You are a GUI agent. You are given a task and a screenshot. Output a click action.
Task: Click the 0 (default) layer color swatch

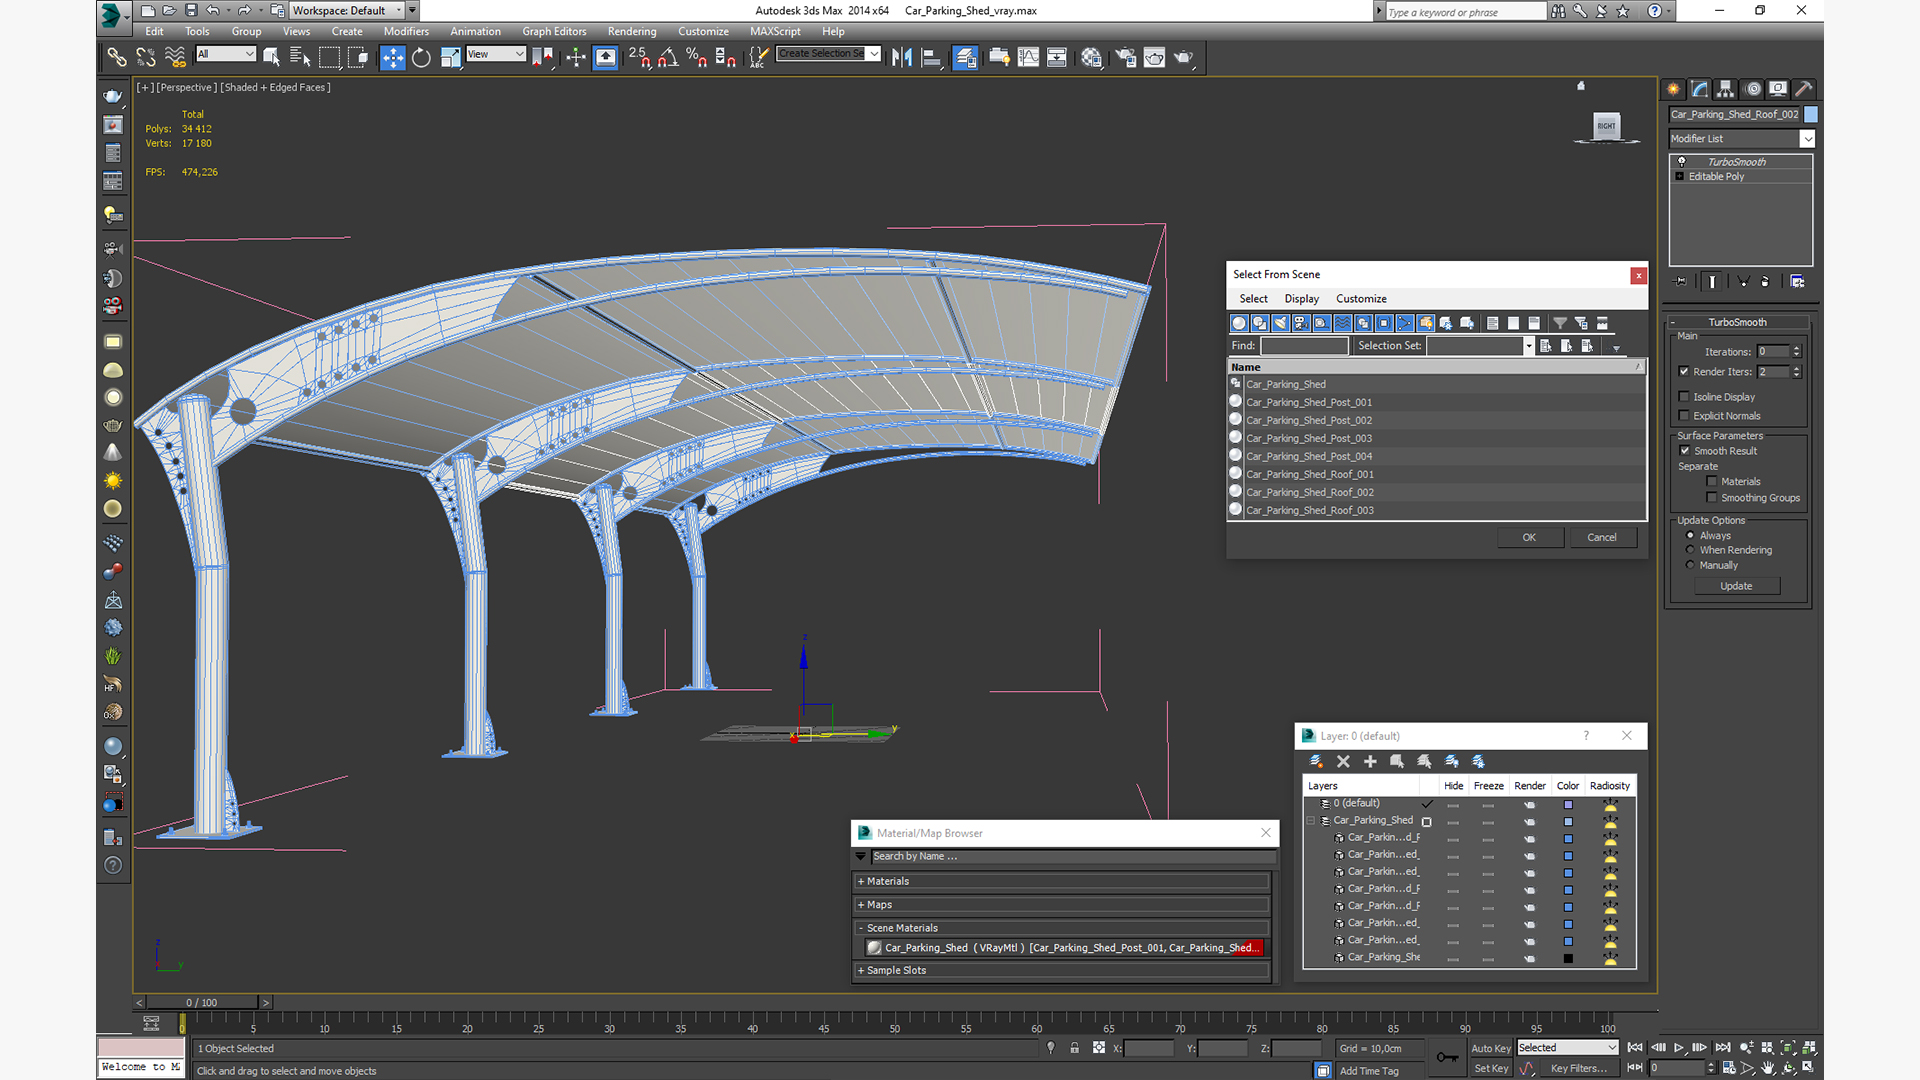pos(1568,805)
